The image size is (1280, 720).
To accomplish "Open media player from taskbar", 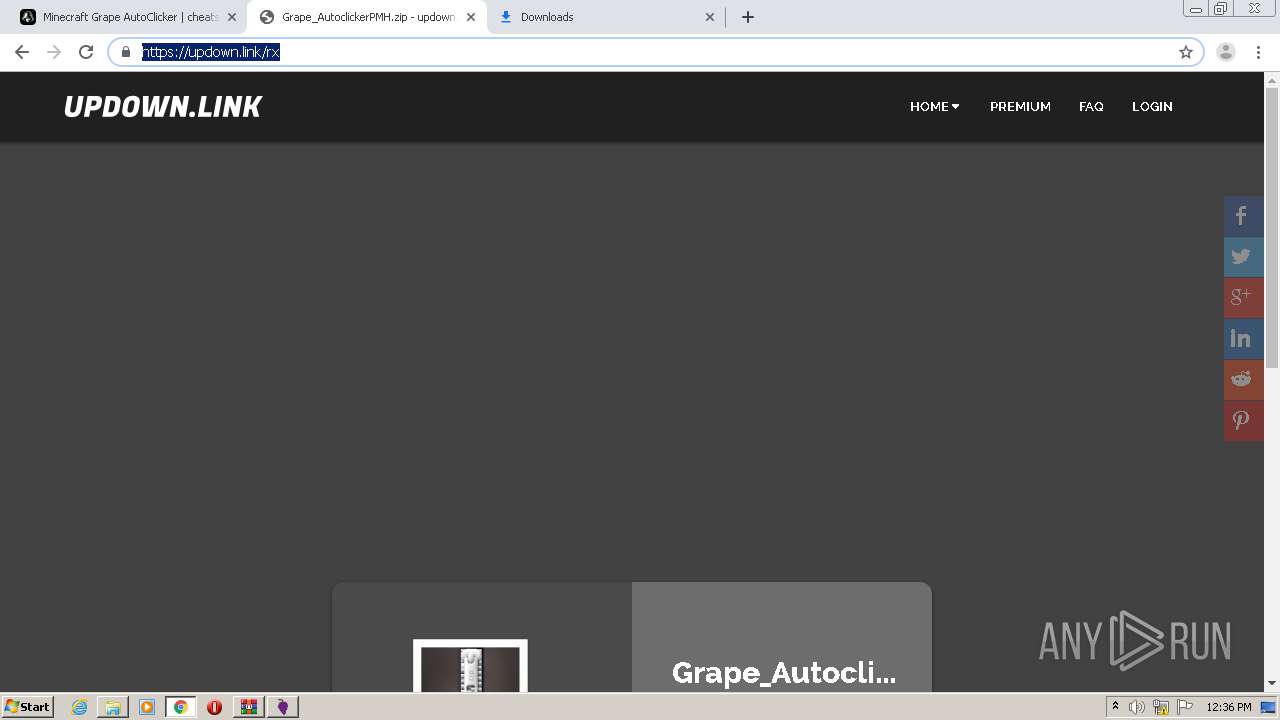I will click(147, 707).
